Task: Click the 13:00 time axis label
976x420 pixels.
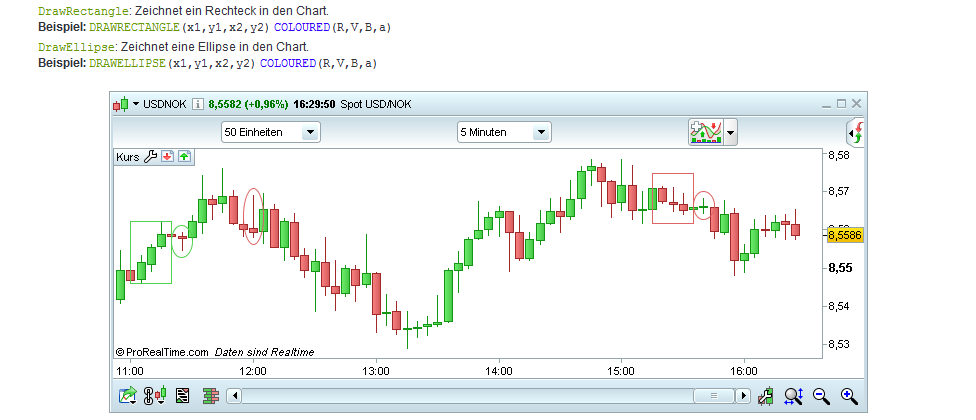Action: coord(376,371)
